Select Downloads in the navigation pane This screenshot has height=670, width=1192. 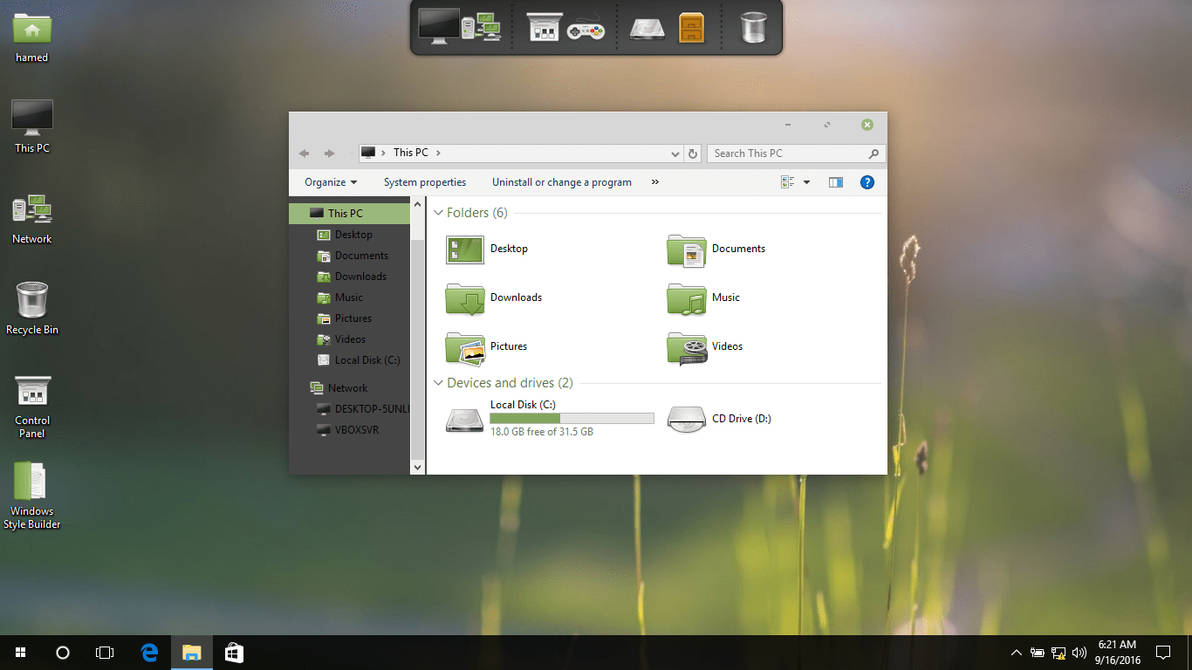[359, 276]
